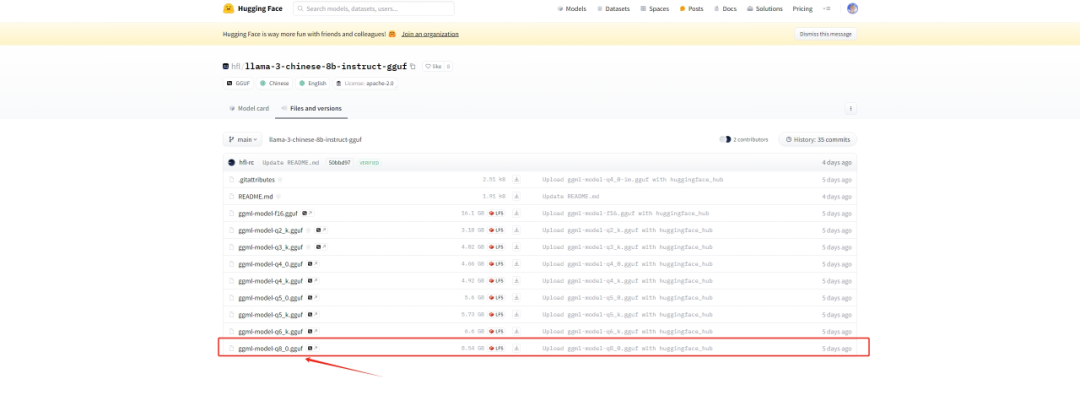Open the ggml-model-q5_0.gguf file
This screenshot has height=417, width=1080.
pos(270,298)
